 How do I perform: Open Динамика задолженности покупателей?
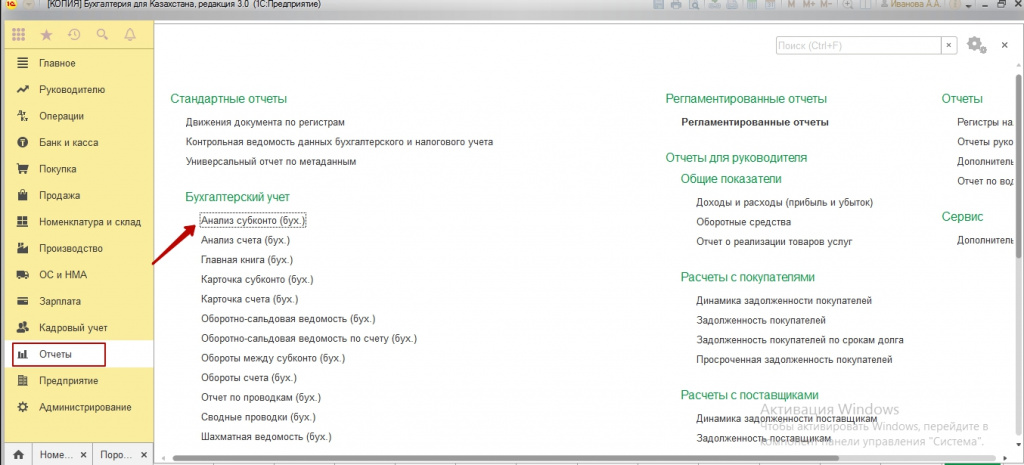click(x=784, y=300)
